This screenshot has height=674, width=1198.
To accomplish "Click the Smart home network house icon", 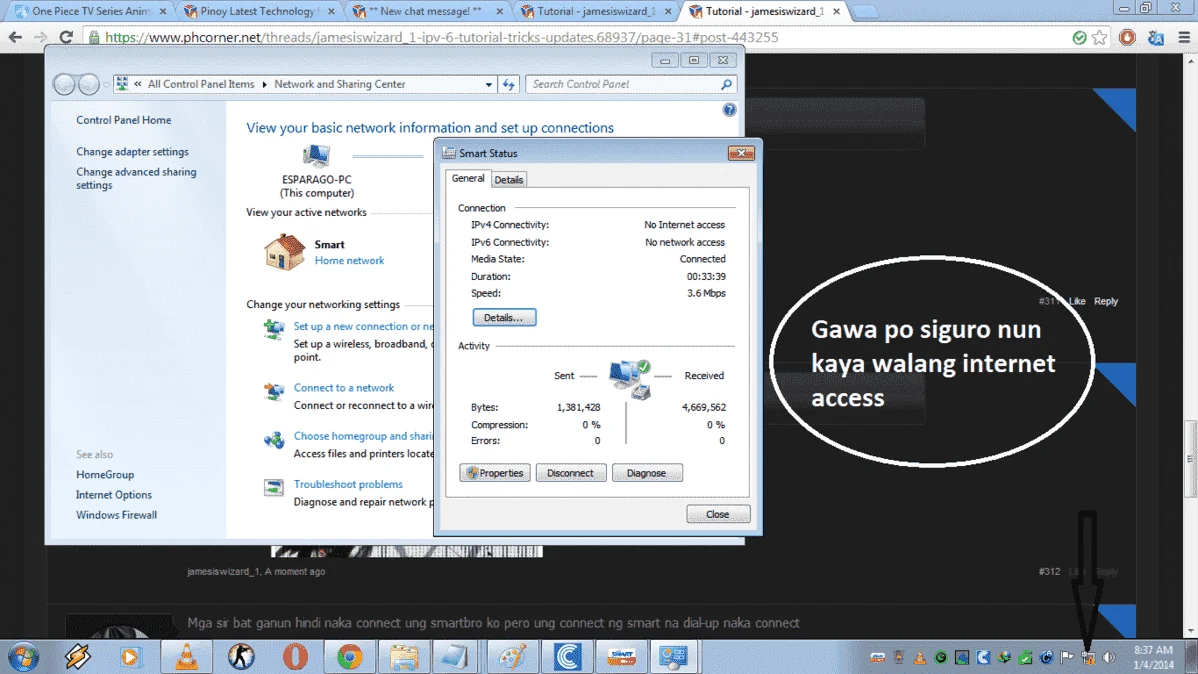I will coord(284,252).
